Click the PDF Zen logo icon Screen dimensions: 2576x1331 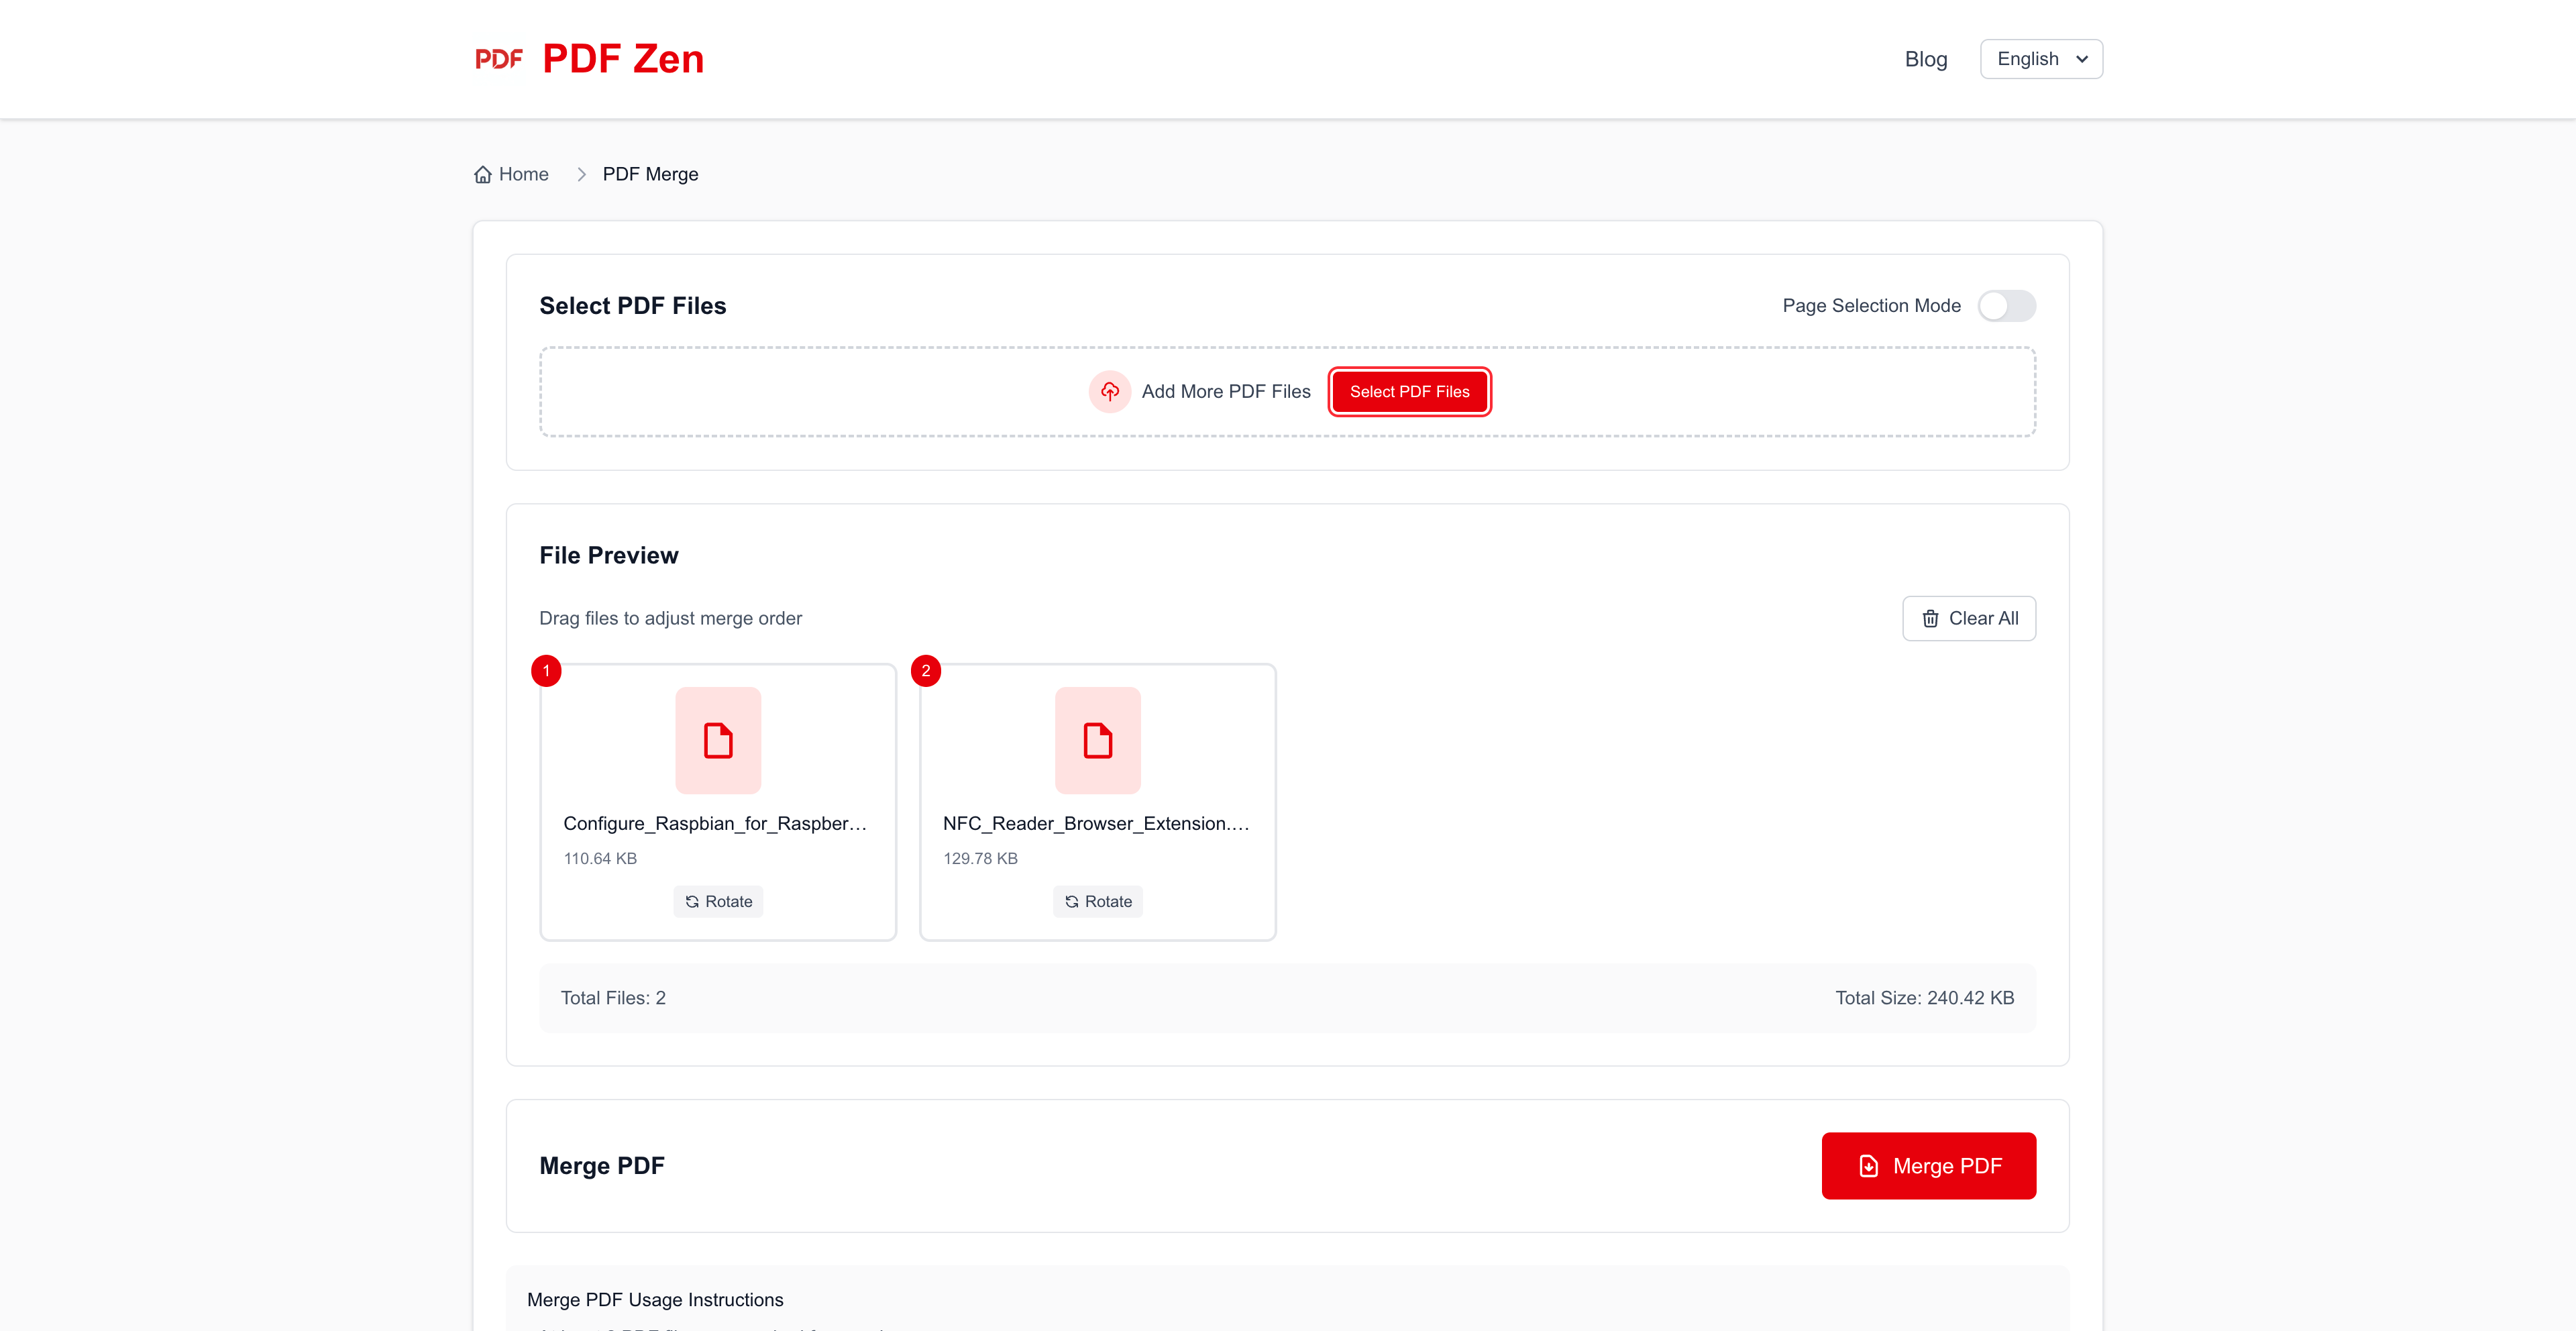[498, 59]
